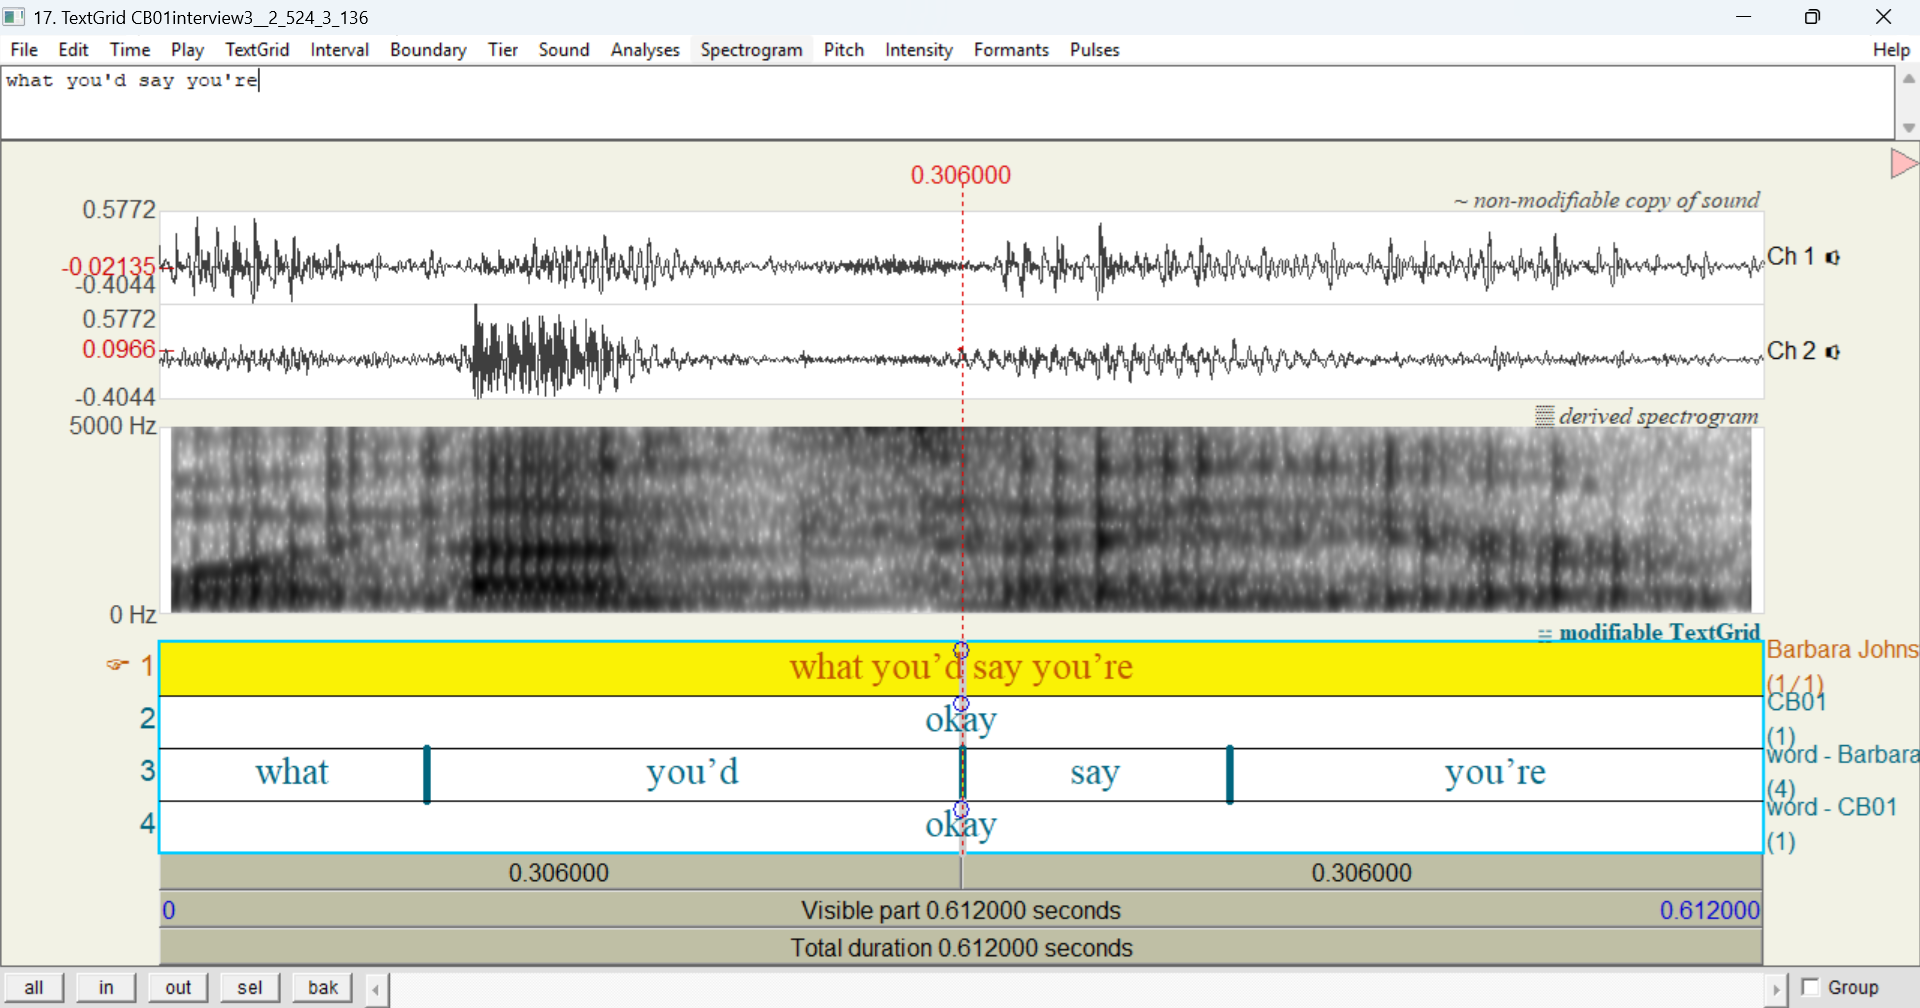Click boundary between 'say' and "you're"
This screenshot has height=1008, width=1920.
click(1230, 774)
